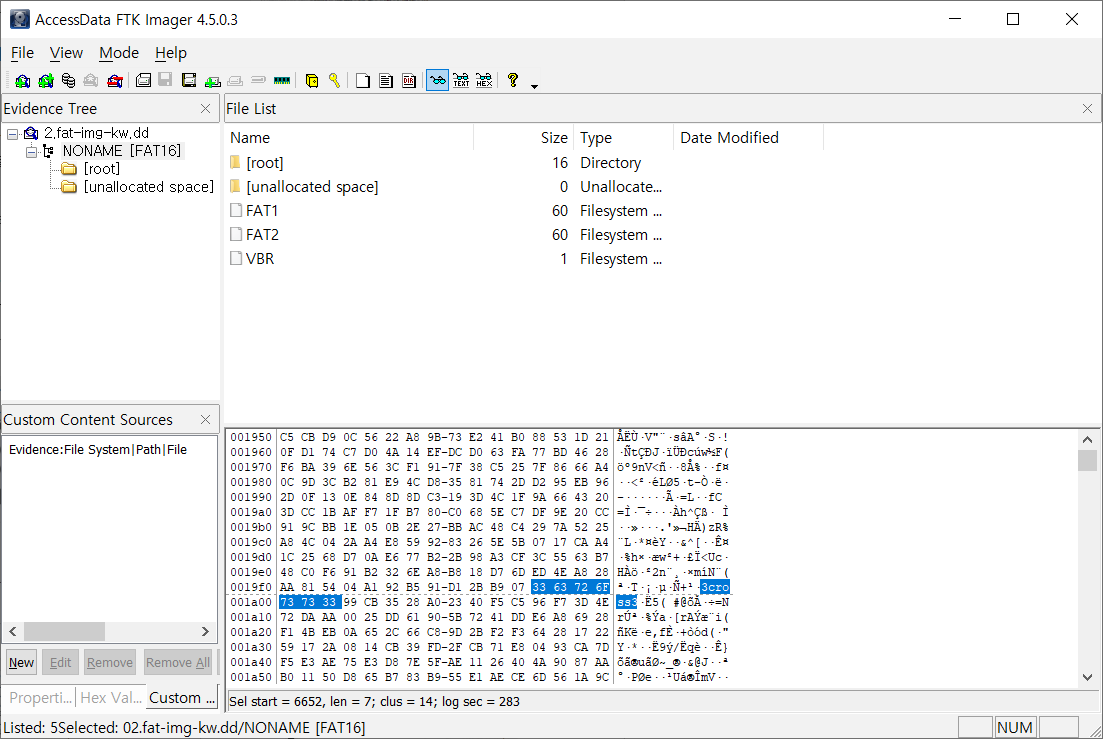Click Export Logical Image (AD1) icon
Image resolution: width=1103 pixels, height=739 pixels.
189,80
